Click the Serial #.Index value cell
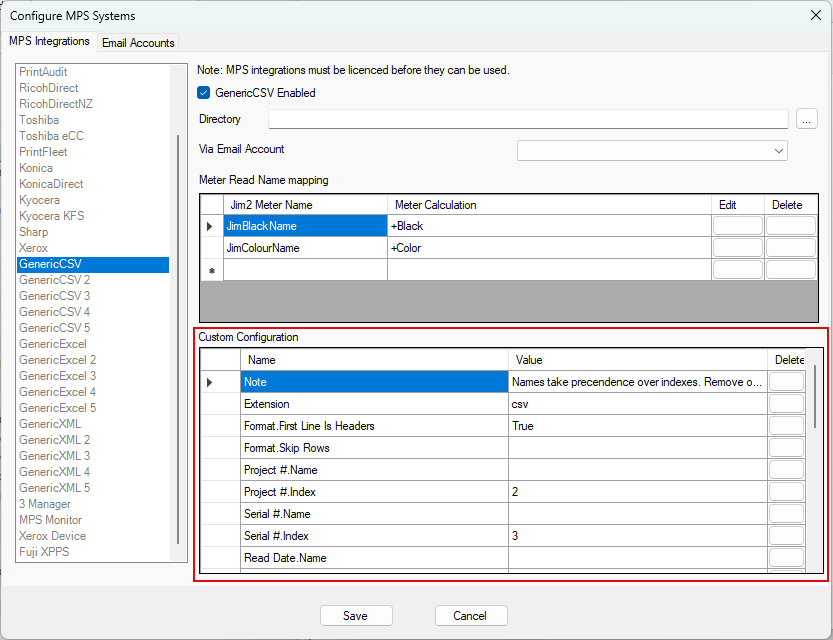The width and height of the screenshot is (833, 640). point(638,536)
